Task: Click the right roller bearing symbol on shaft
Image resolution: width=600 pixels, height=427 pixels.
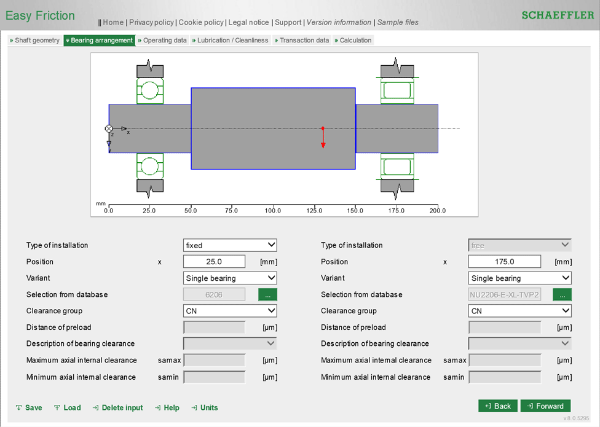Action: pyautogui.click(x=396, y=91)
